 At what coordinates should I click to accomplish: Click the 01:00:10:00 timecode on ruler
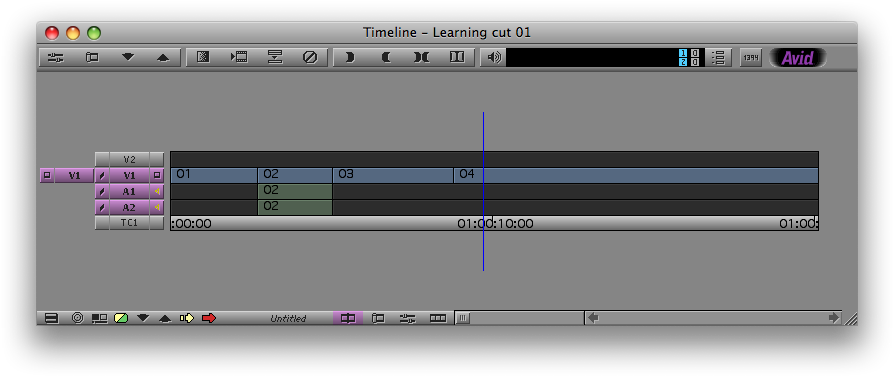coord(495,224)
